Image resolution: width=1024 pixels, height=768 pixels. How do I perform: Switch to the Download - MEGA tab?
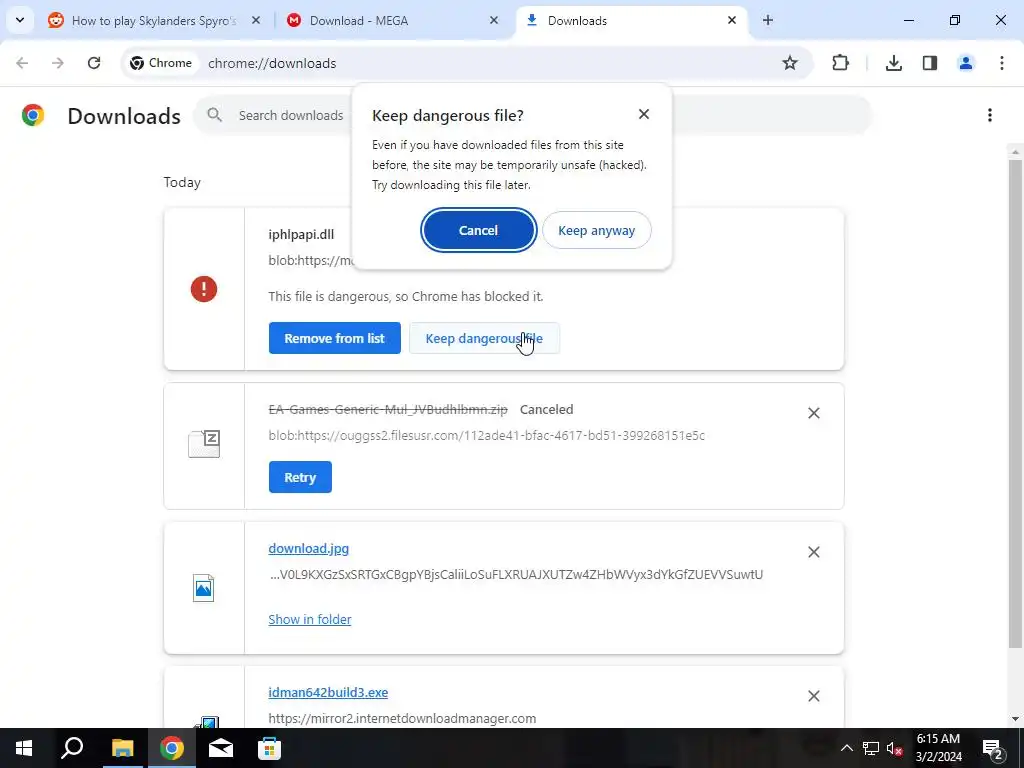click(x=359, y=21)
